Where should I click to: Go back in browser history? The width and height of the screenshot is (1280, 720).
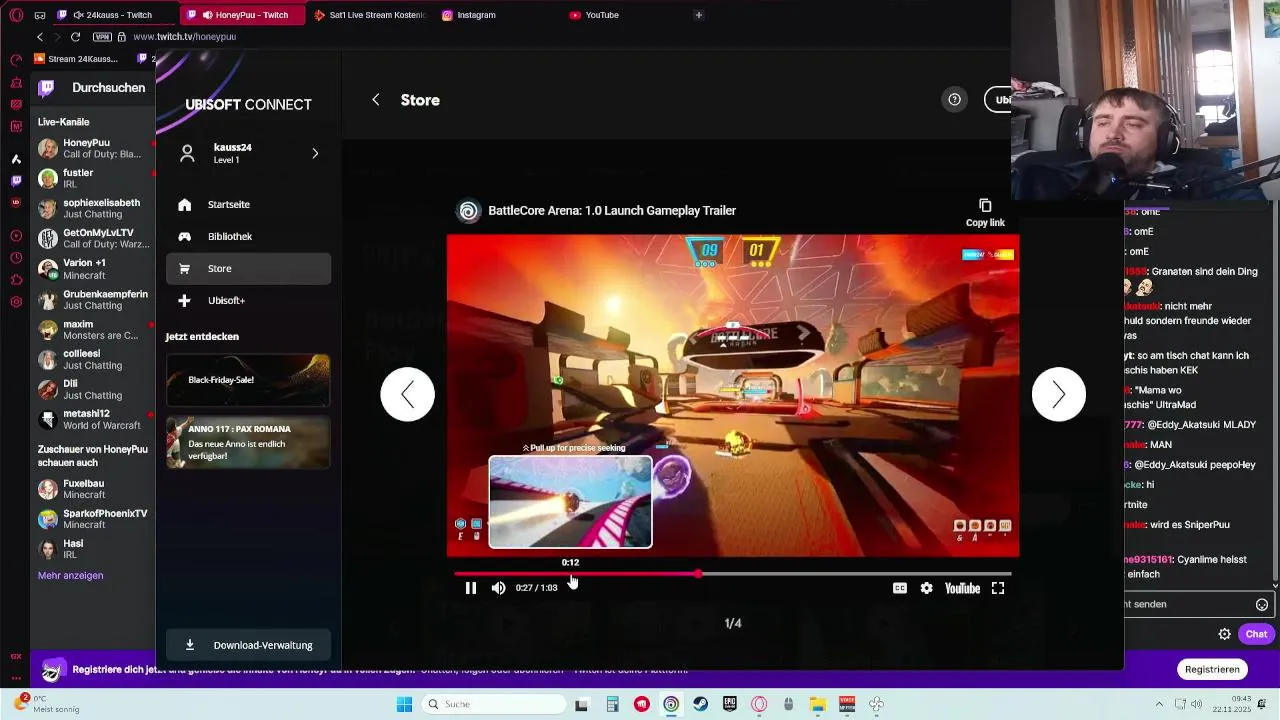point(40,37)
